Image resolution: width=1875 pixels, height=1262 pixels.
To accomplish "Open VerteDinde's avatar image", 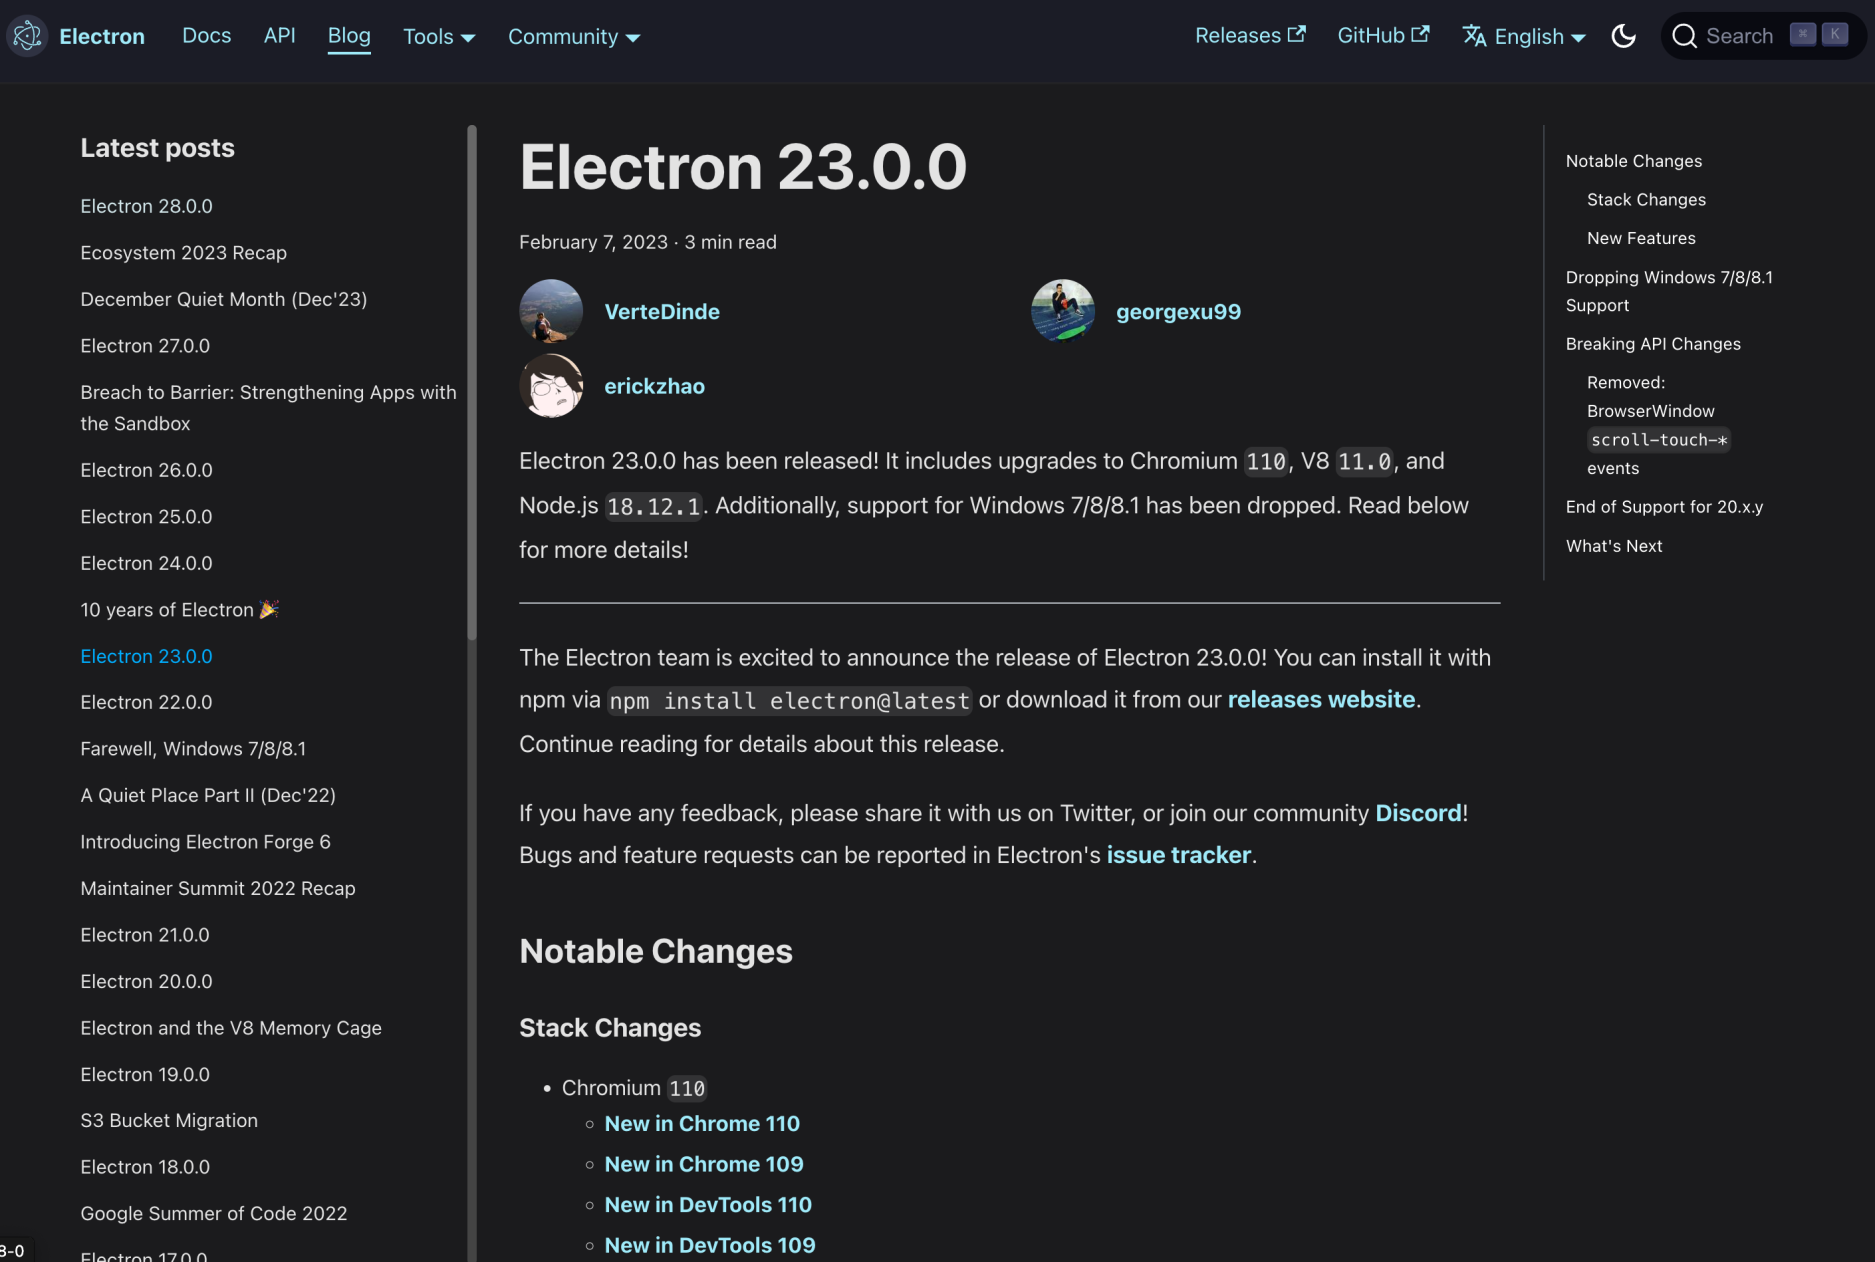I will click(550, 311).
